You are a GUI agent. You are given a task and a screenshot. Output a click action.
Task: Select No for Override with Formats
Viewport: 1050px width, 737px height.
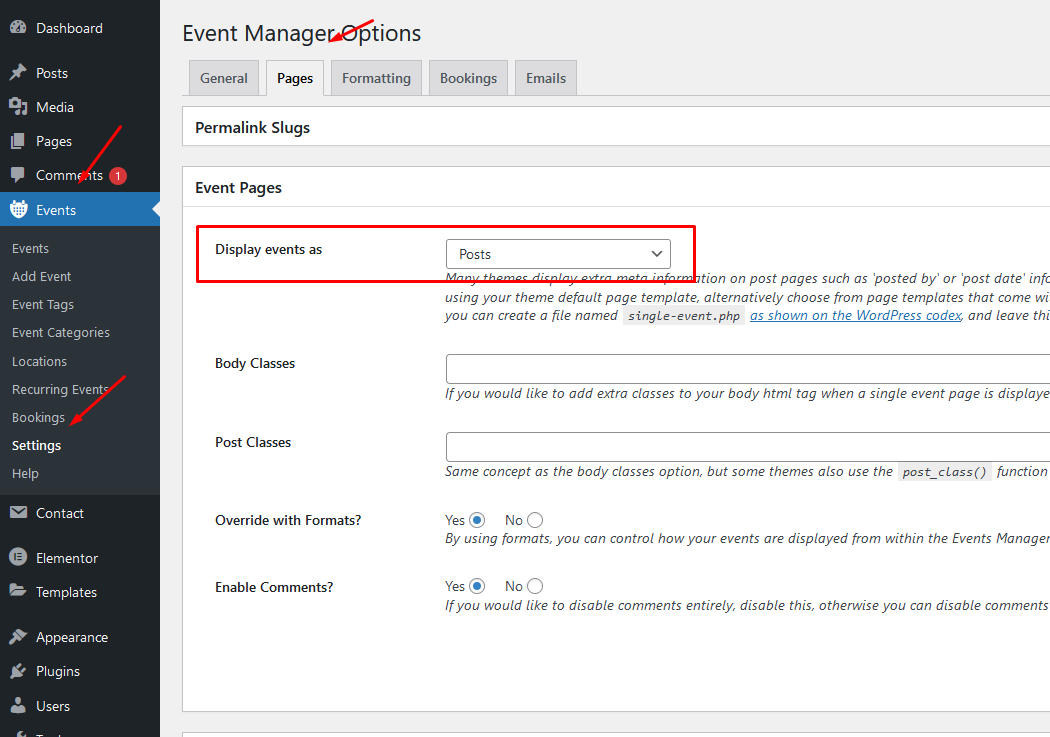[x=535, y=520]
